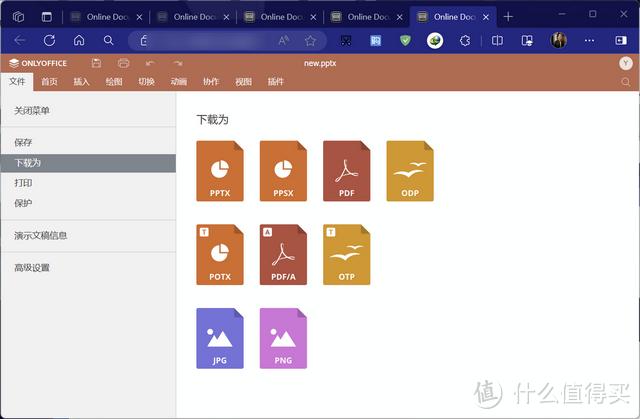Open the ONLYOFFICE search icon
This screenshot has height=419, width=640.
(625, 82)
